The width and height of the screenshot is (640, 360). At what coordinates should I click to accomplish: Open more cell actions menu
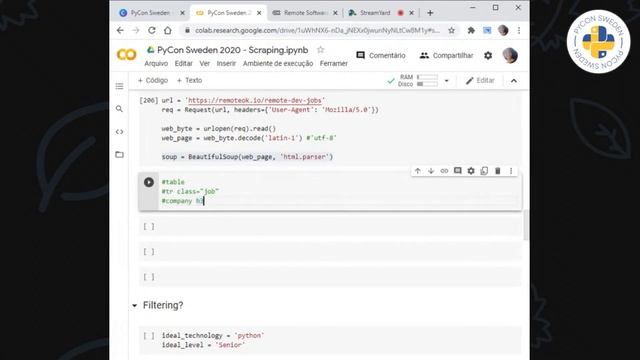pos(511,171)
